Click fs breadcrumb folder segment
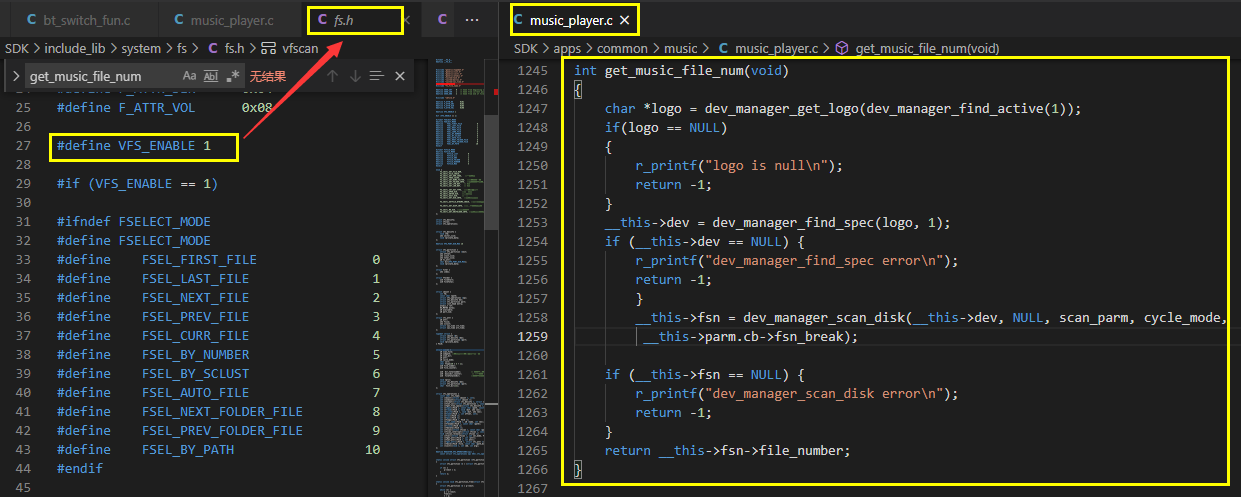The width and height of the screenshot is (1241, 497). [182, 47]
